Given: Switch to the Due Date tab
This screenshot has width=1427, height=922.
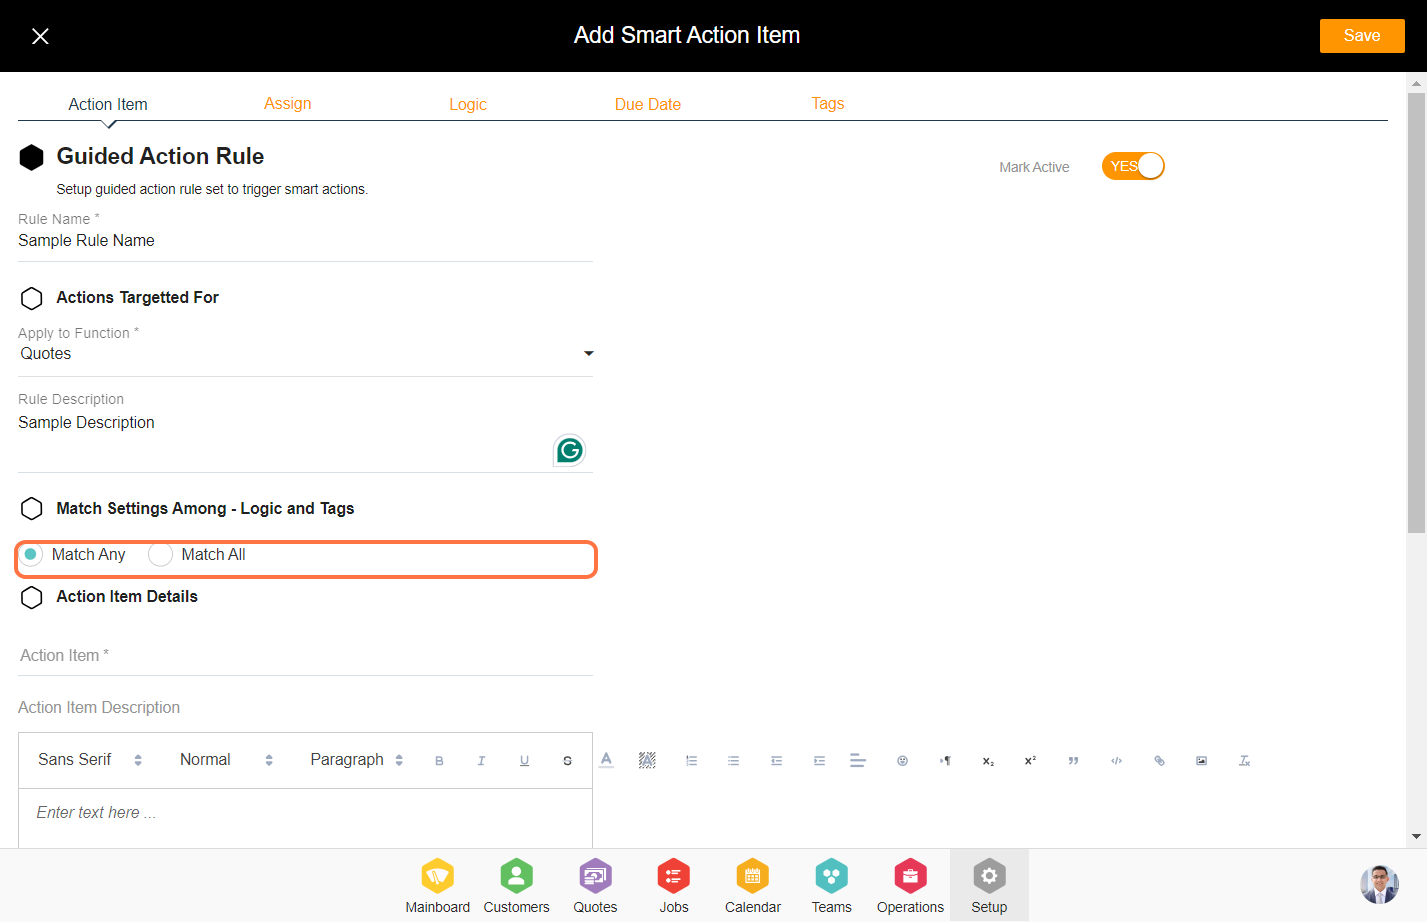Looking at the screenshot, I should click(x=648, y=104).
